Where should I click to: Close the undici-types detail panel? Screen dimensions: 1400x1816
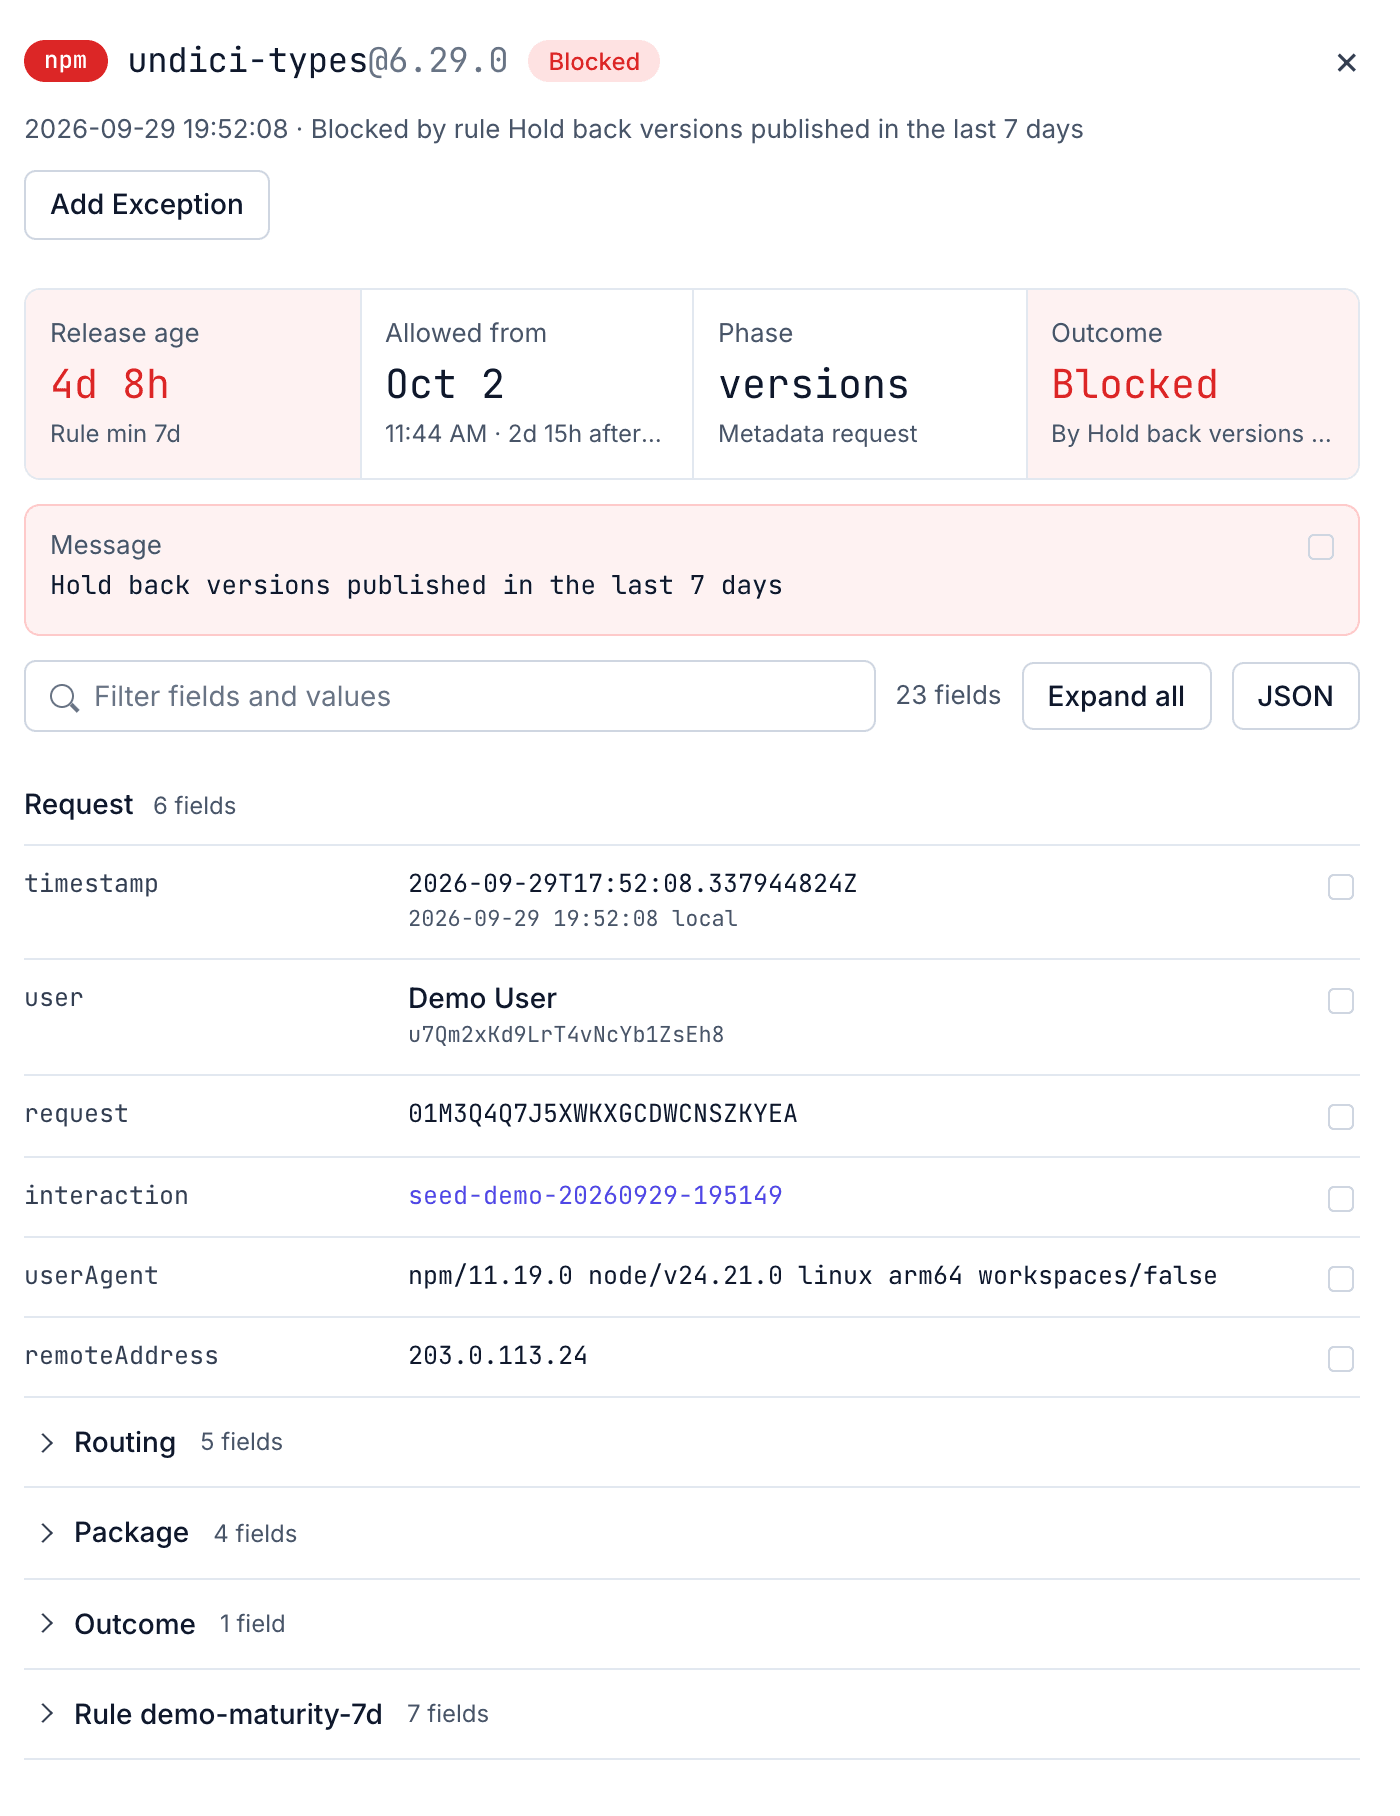click(1346, 63)
